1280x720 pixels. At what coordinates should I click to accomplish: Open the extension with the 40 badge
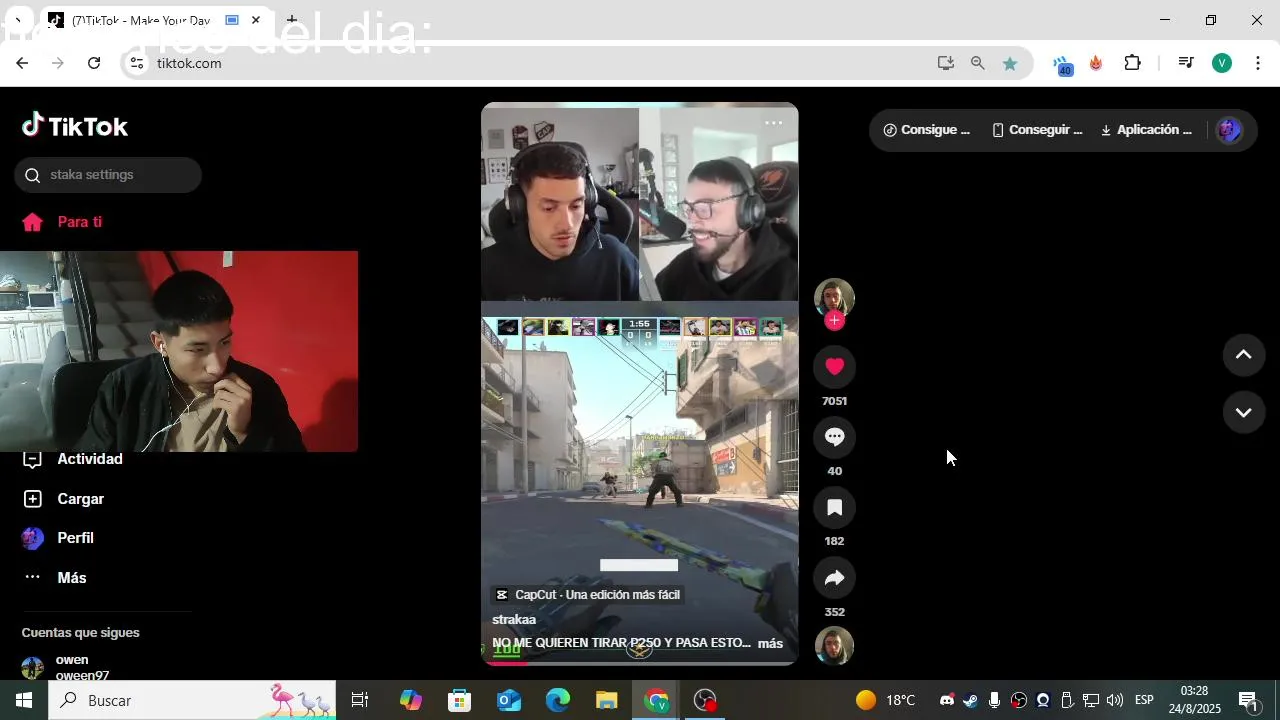tap(1062, 64)
